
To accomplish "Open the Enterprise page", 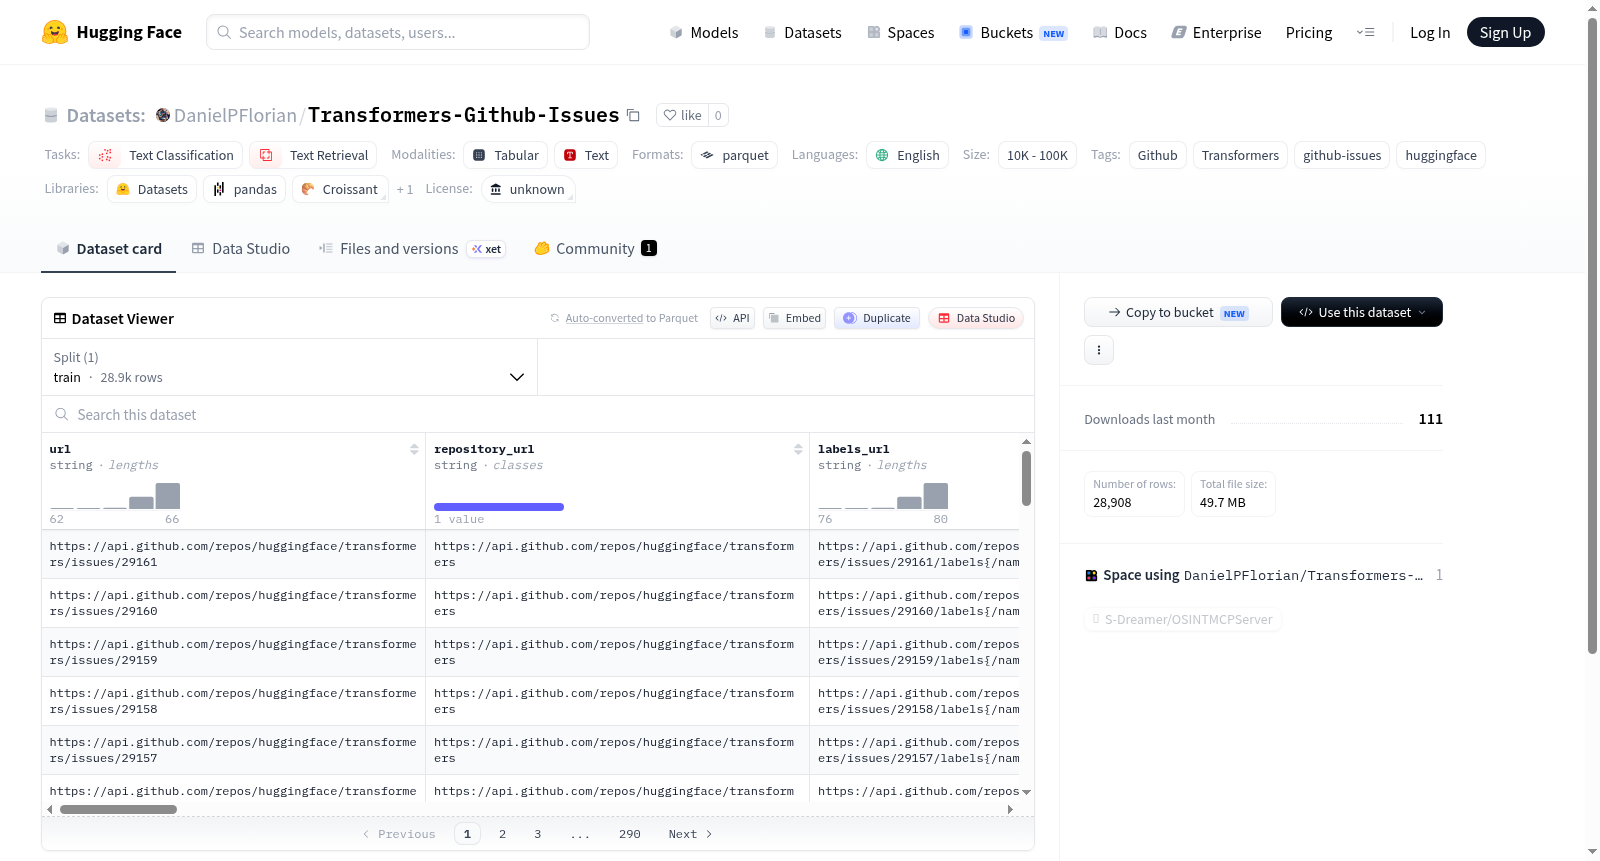I will [x=1216, y=32].
